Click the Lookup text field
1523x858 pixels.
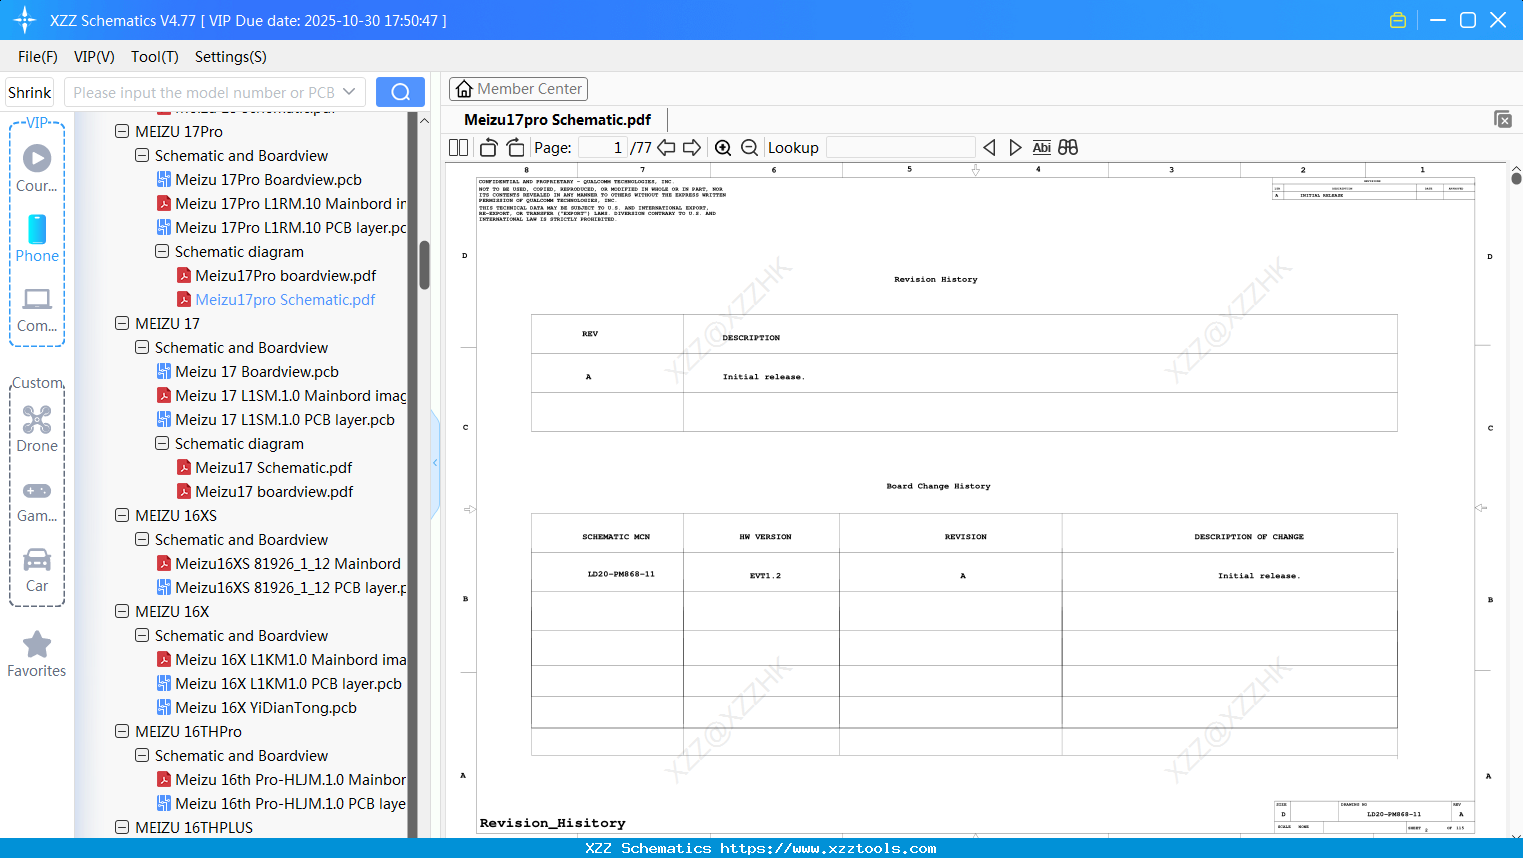(900, 148)
